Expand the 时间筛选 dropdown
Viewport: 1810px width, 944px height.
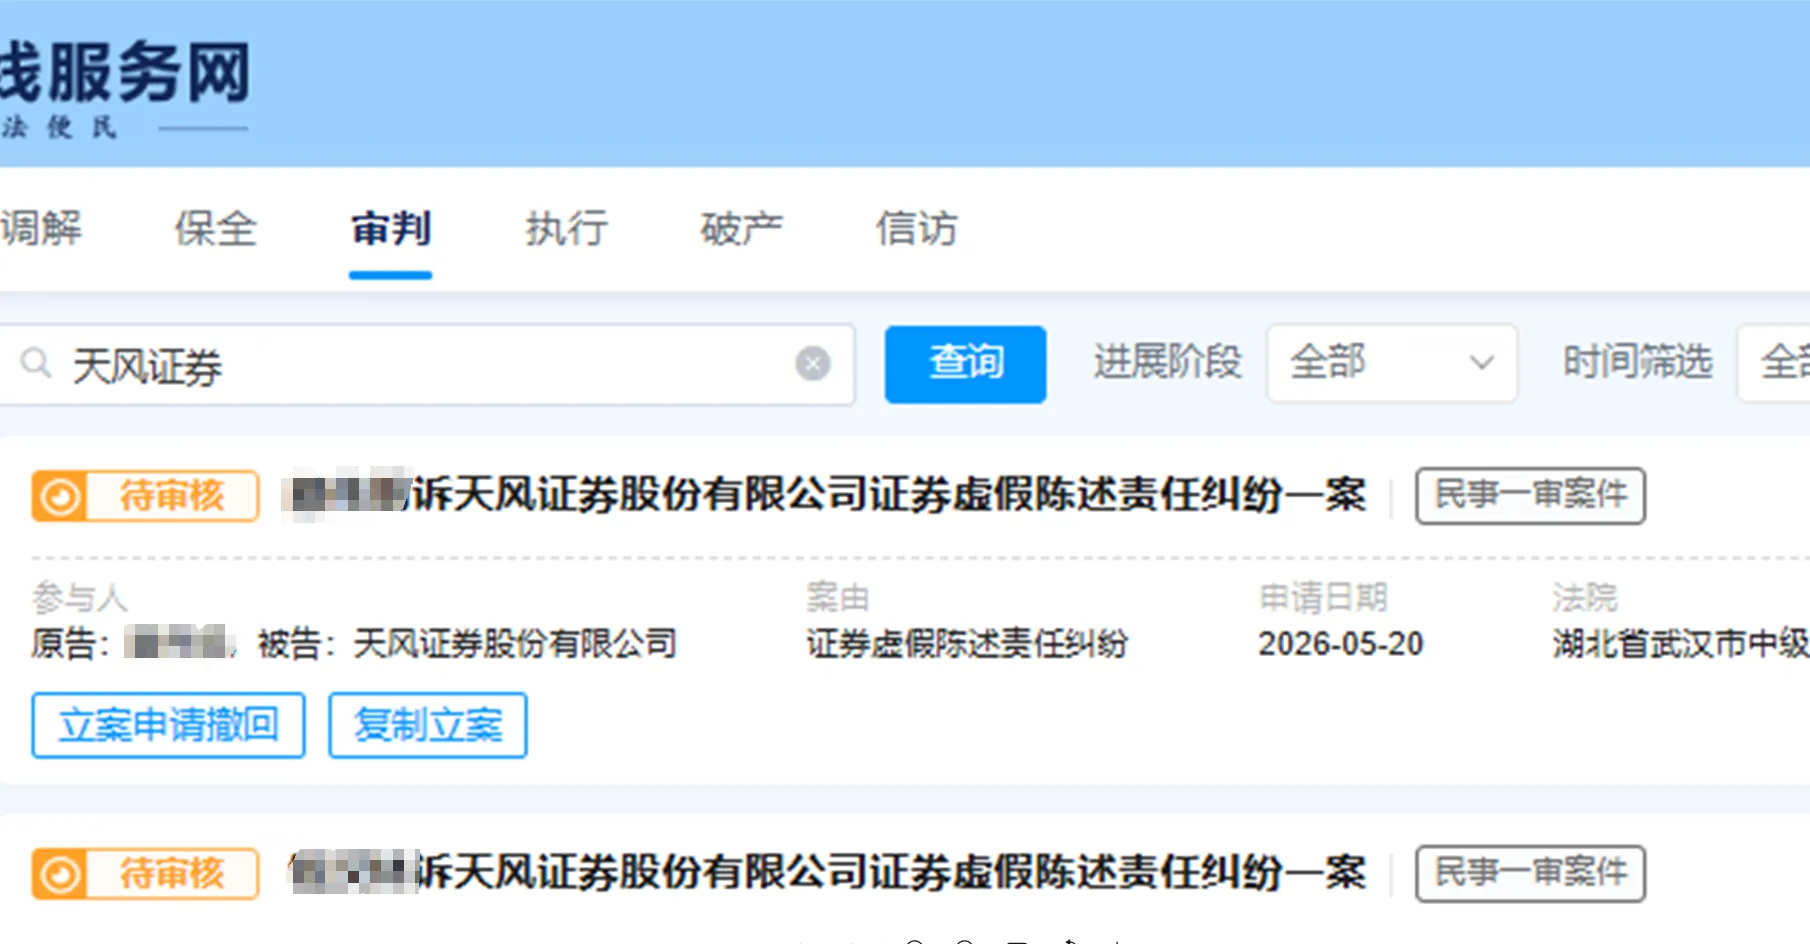pos(1774,363)
